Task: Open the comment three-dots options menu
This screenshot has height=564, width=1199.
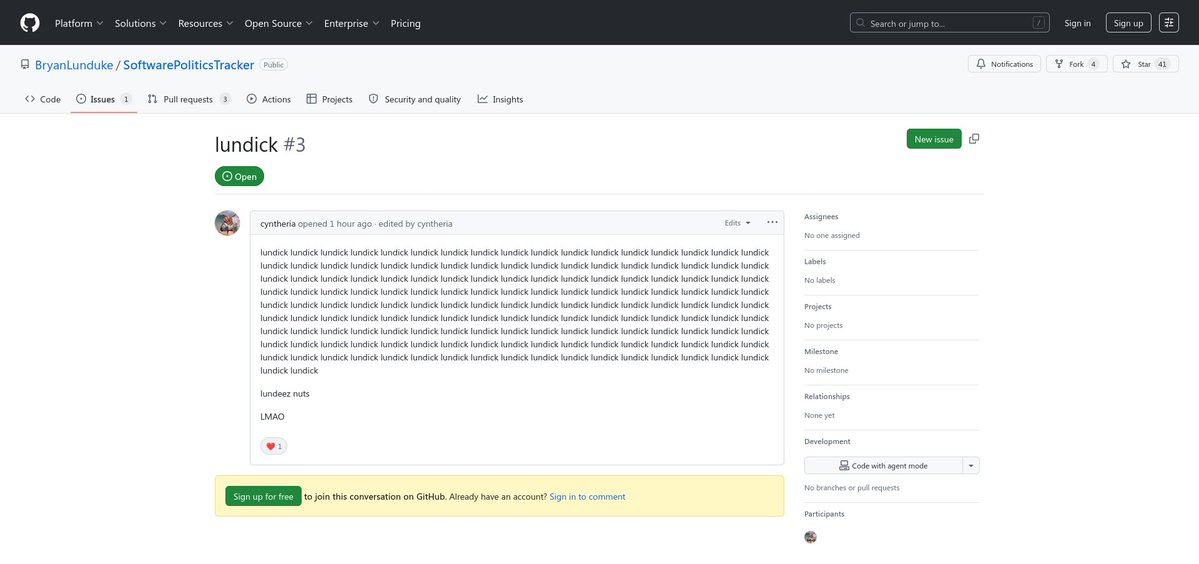Action: pos(772,222)
